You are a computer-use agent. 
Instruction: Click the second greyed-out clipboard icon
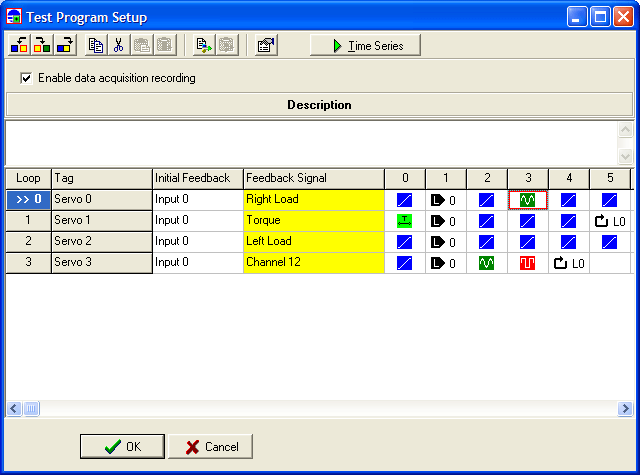(165, 45)
